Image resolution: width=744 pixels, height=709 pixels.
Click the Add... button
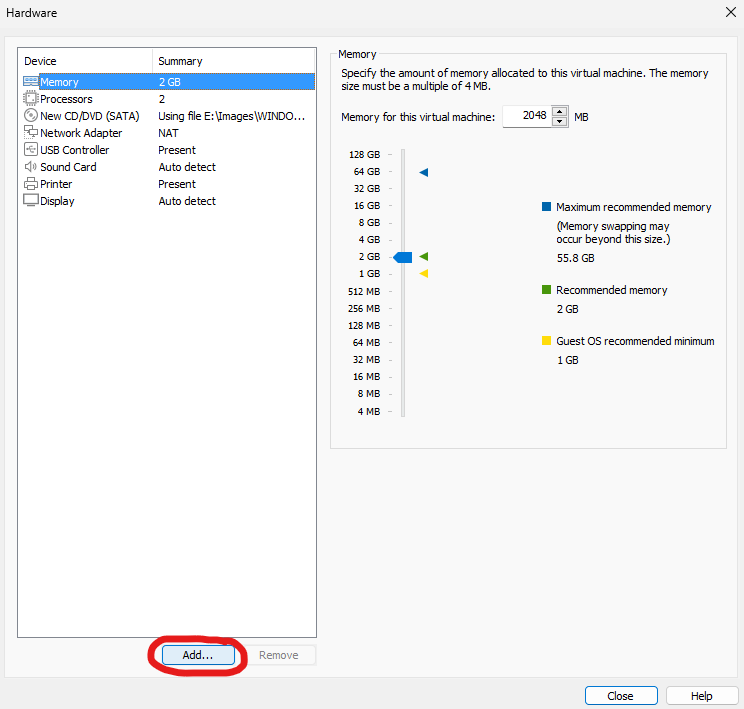tap(198, 655)
